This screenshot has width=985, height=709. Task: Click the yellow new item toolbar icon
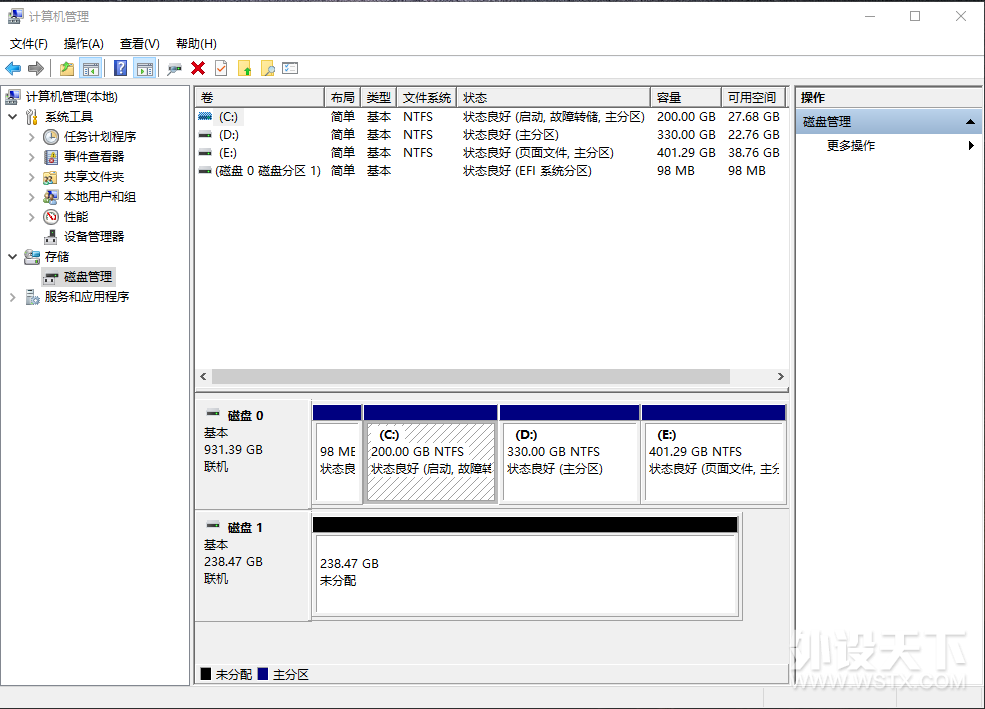click(244, 68)
